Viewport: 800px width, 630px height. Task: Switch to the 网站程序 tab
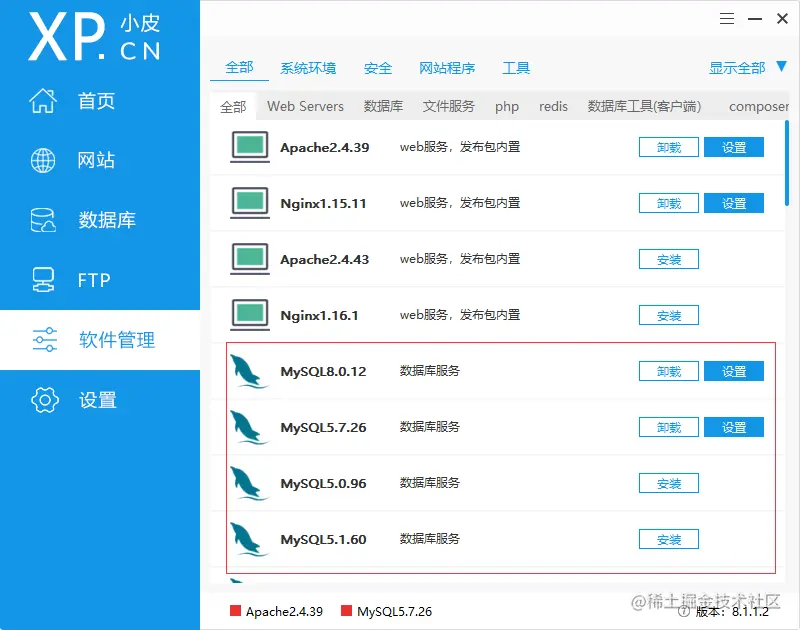pos(447,68)
